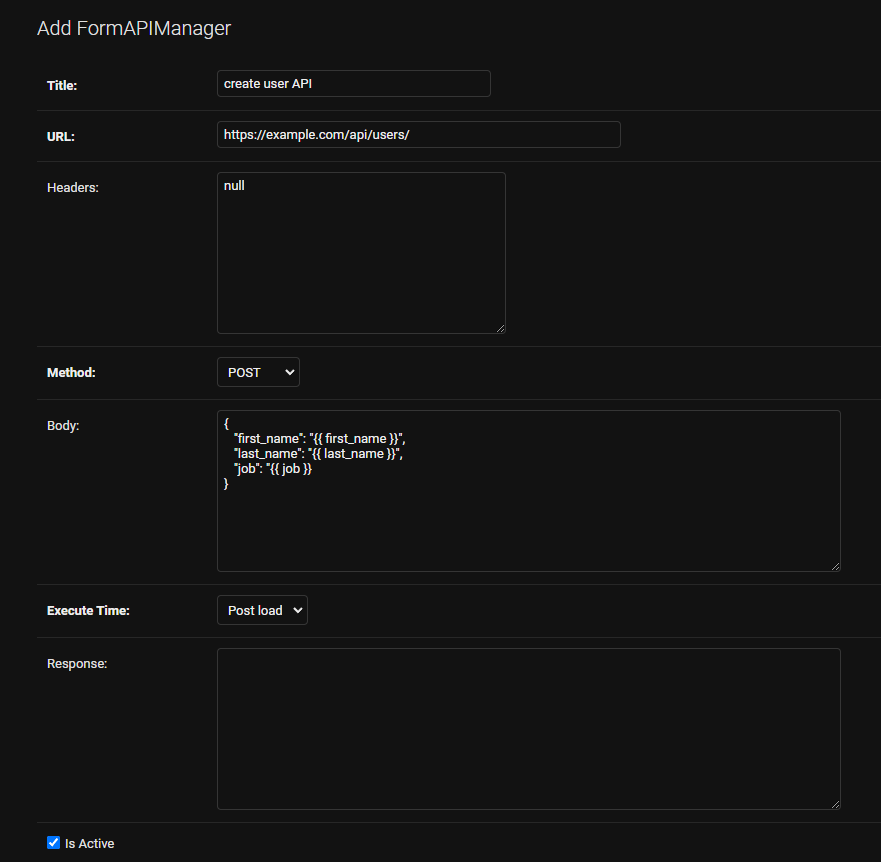
Task: Click inside the Response textarea
Action: click(x=529, y=729)
